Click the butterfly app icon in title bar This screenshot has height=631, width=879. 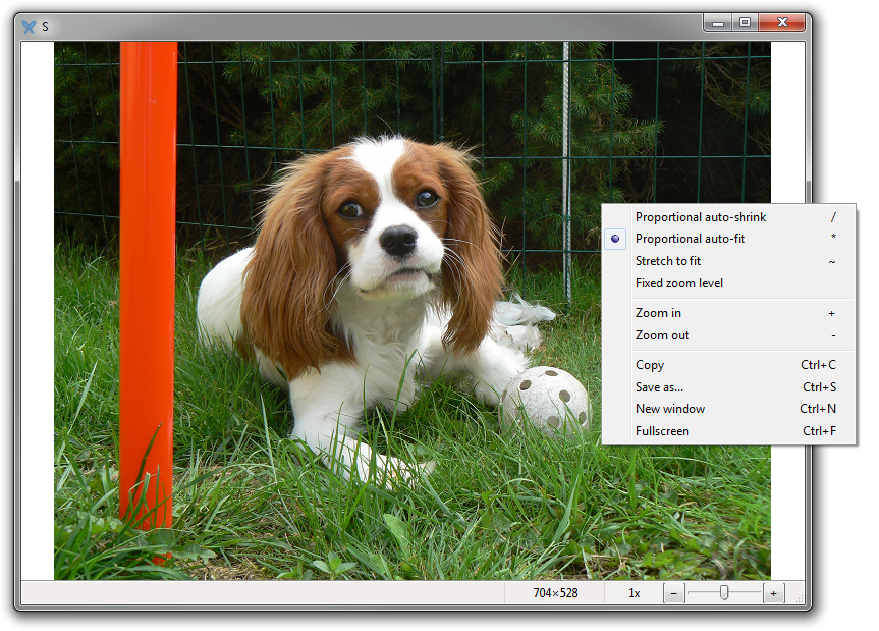(x=29, y=26)
